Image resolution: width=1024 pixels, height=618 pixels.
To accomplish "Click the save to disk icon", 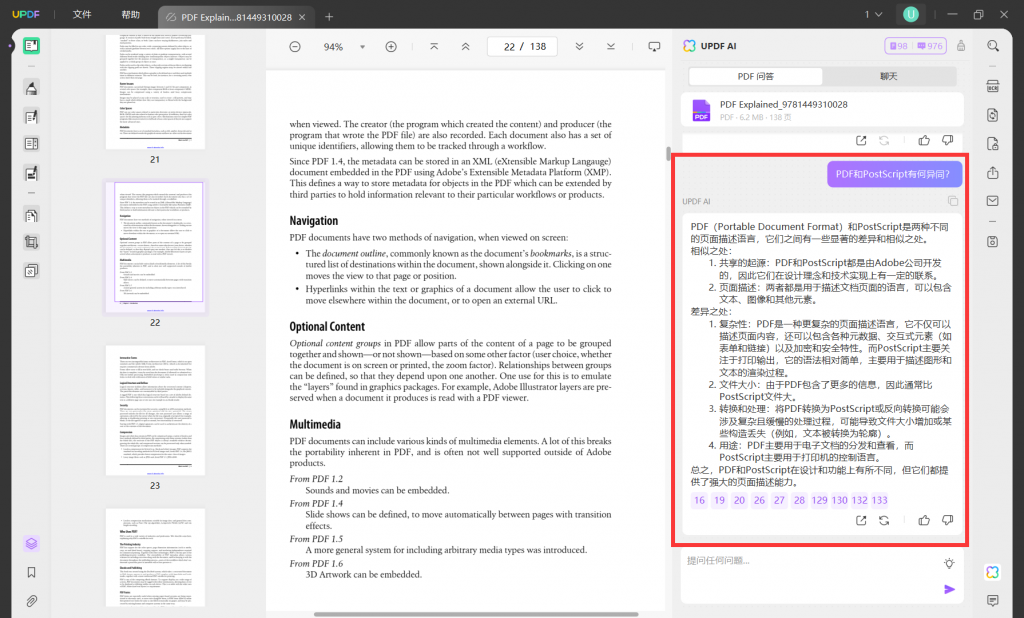I will (993, 242).
